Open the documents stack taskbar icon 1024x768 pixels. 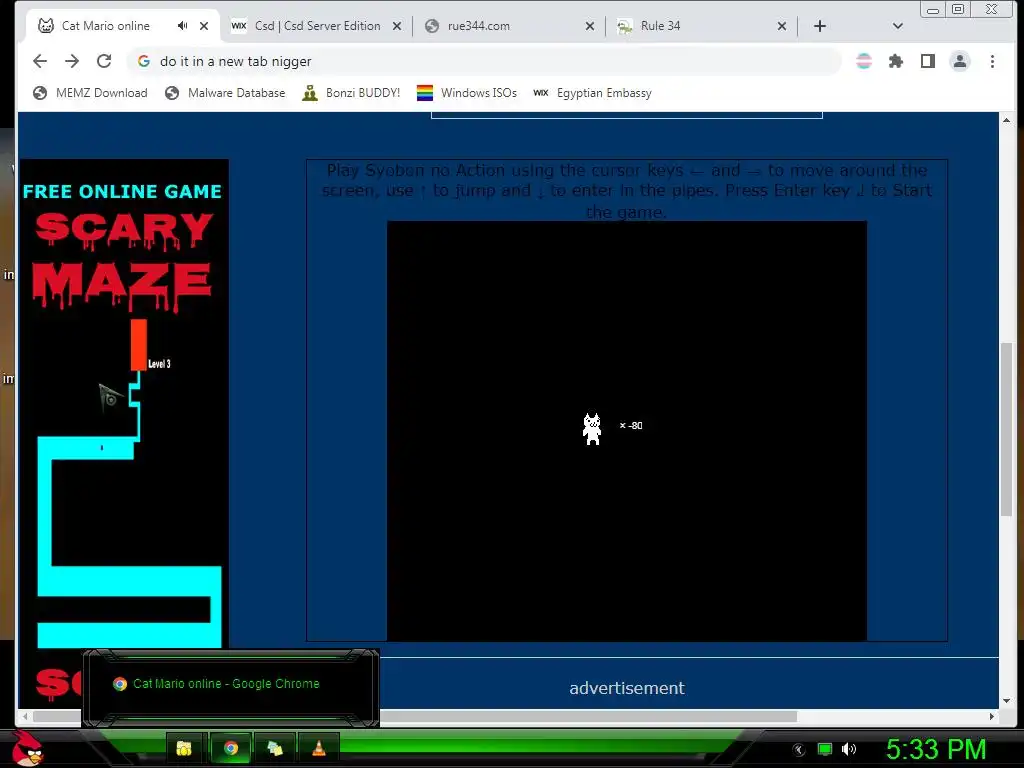point(275,748)
